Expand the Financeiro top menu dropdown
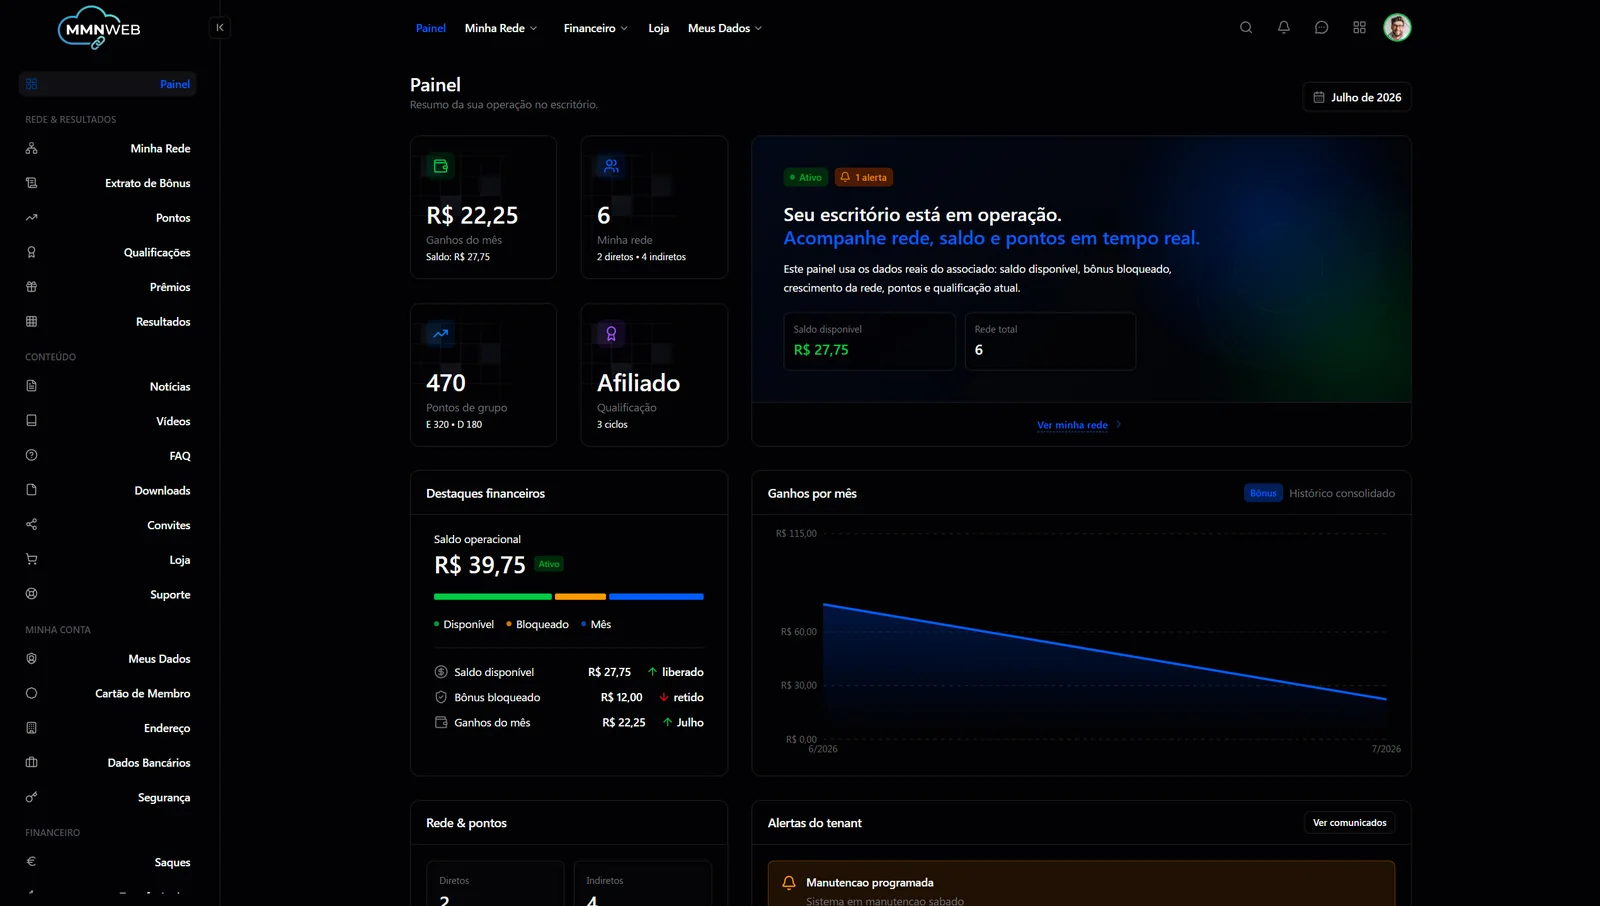This screenshot has width=1600, height=906. 596,28
